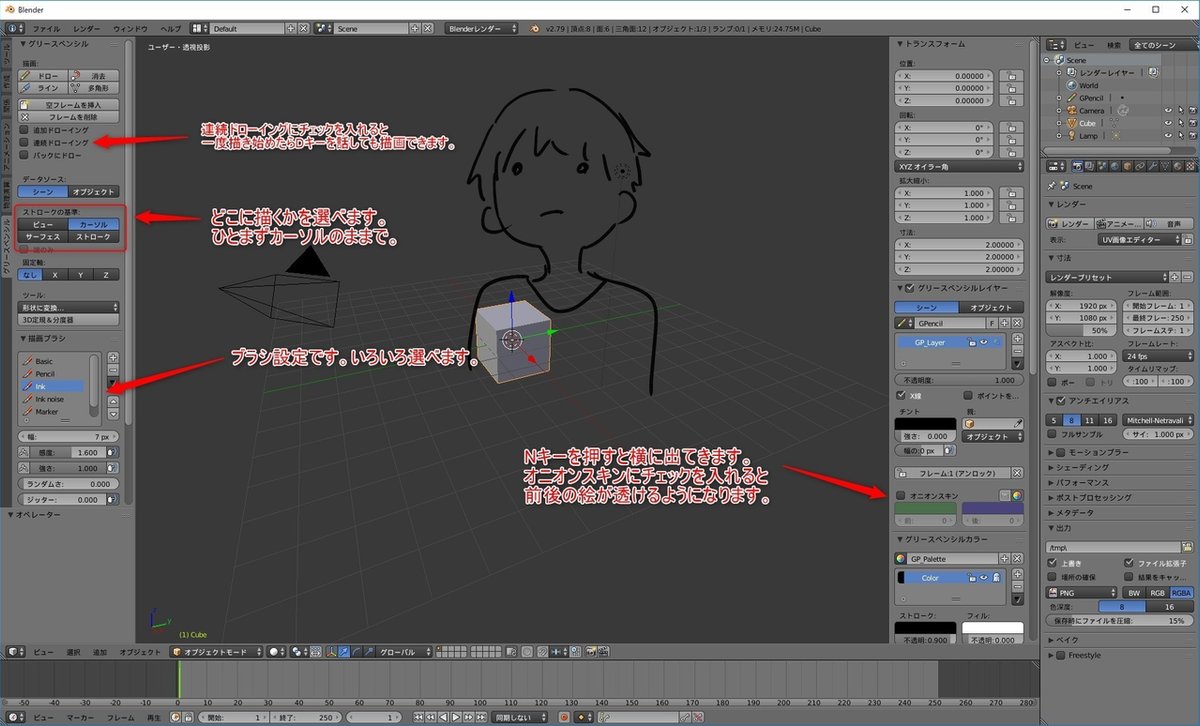Open the Add (追加) menu in 3D view header
The height and width of the screenshot is (726, 1200).
point(100,652)
